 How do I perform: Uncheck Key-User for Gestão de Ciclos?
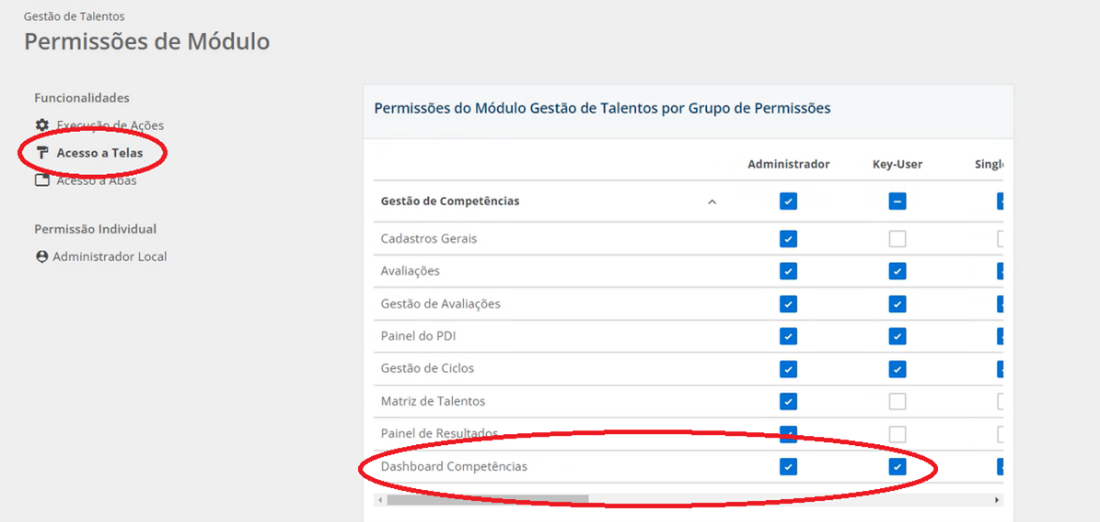(897, 369)
